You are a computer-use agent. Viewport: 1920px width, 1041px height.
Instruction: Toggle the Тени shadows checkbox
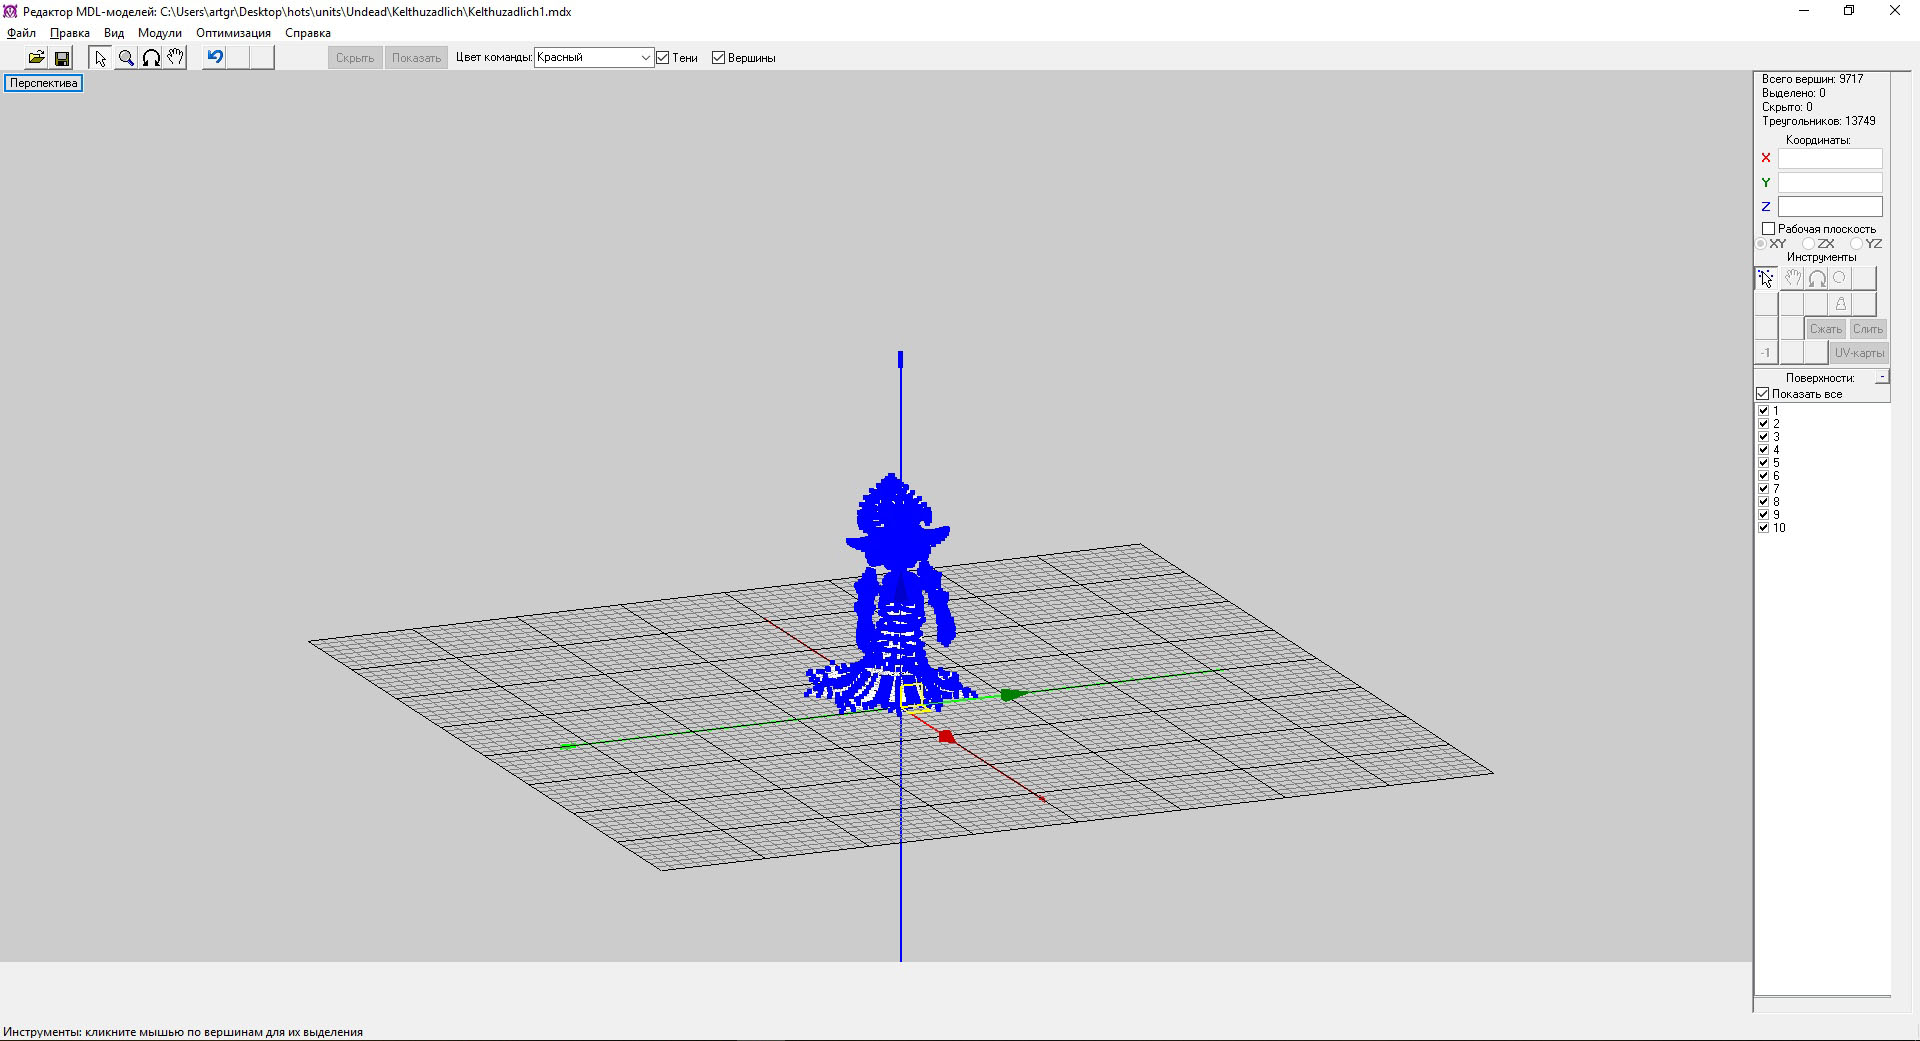[x=662, y=58]
